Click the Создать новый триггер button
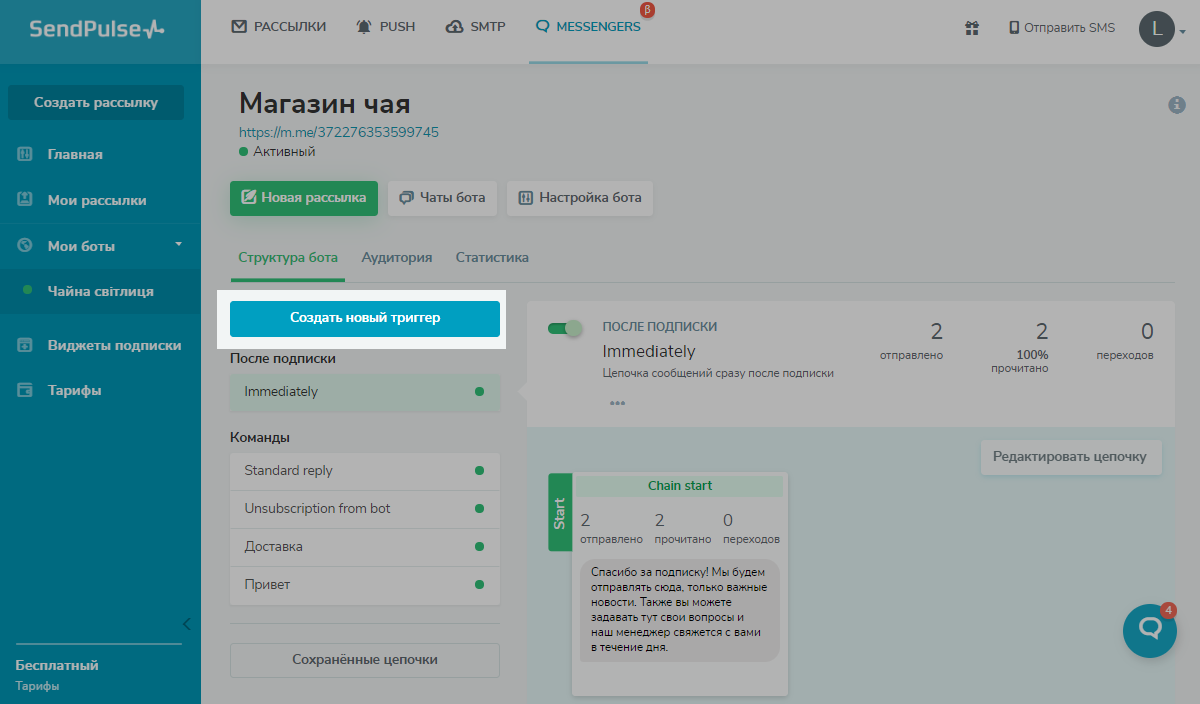Viewport: 1200px width, 704px height. (x=365, y=318)
